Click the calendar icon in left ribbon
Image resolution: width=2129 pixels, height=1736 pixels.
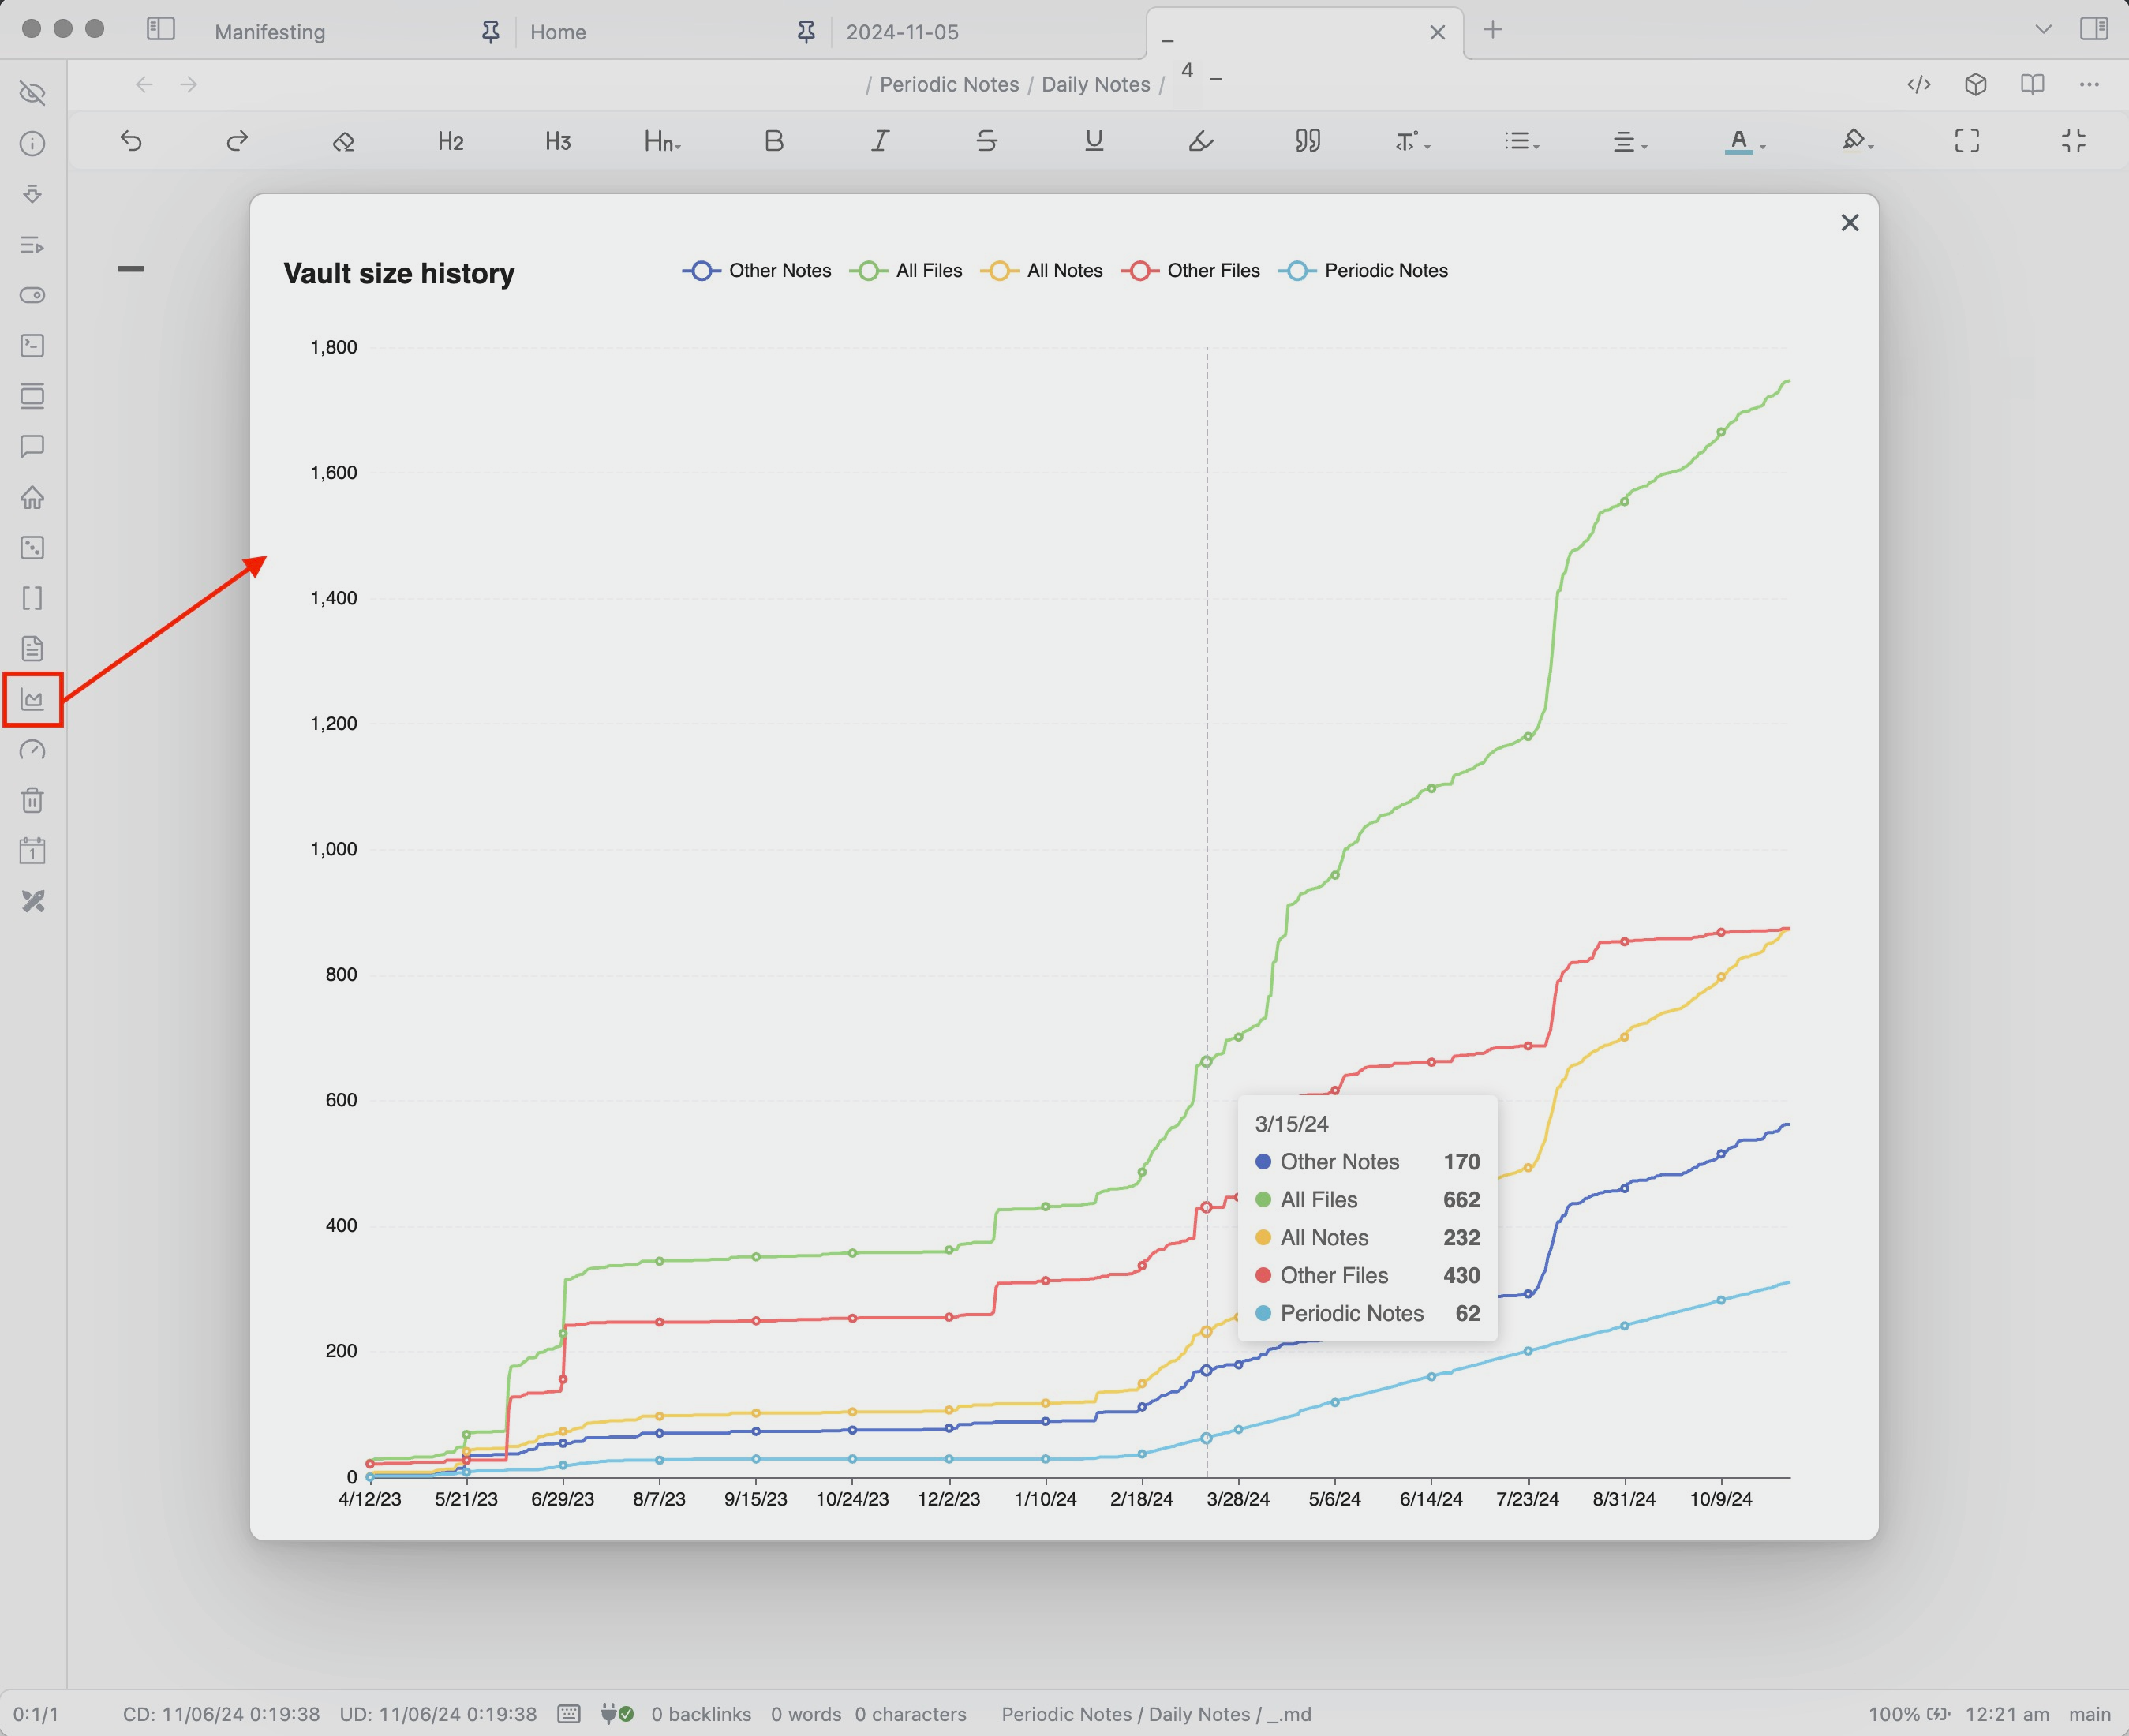point(32,851)
